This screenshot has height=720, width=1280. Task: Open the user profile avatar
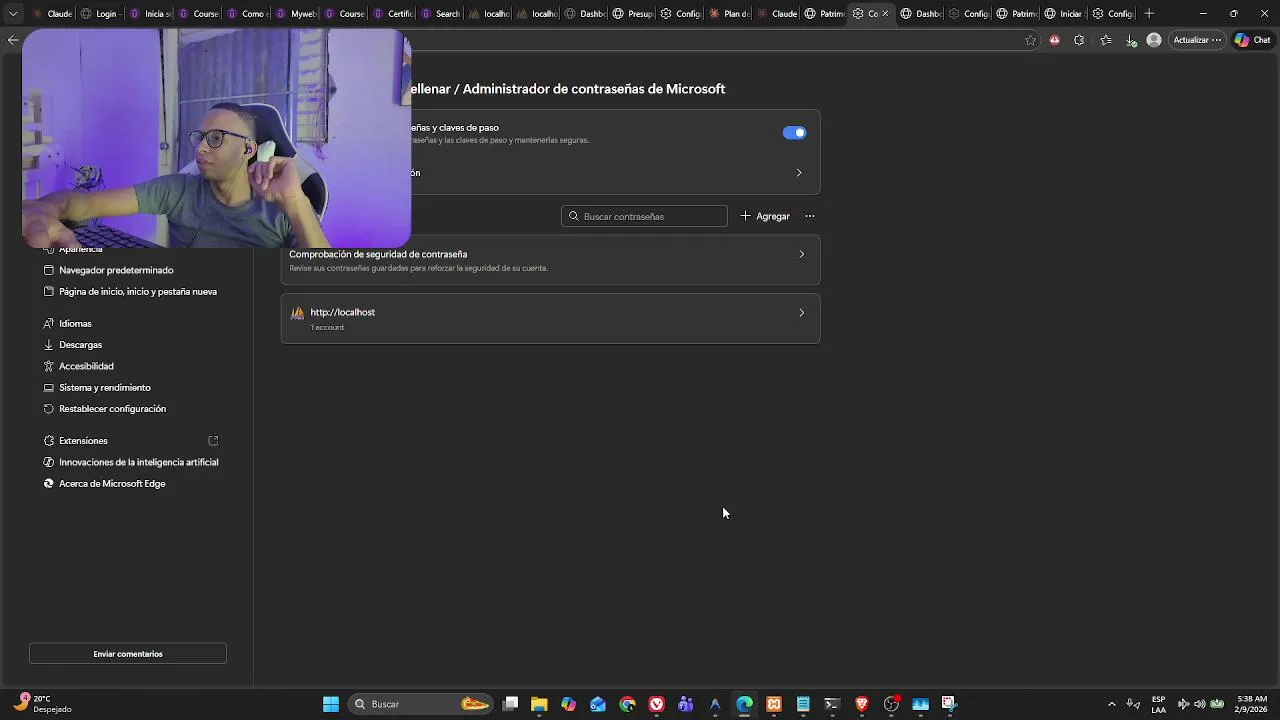tap(1154, 40)
